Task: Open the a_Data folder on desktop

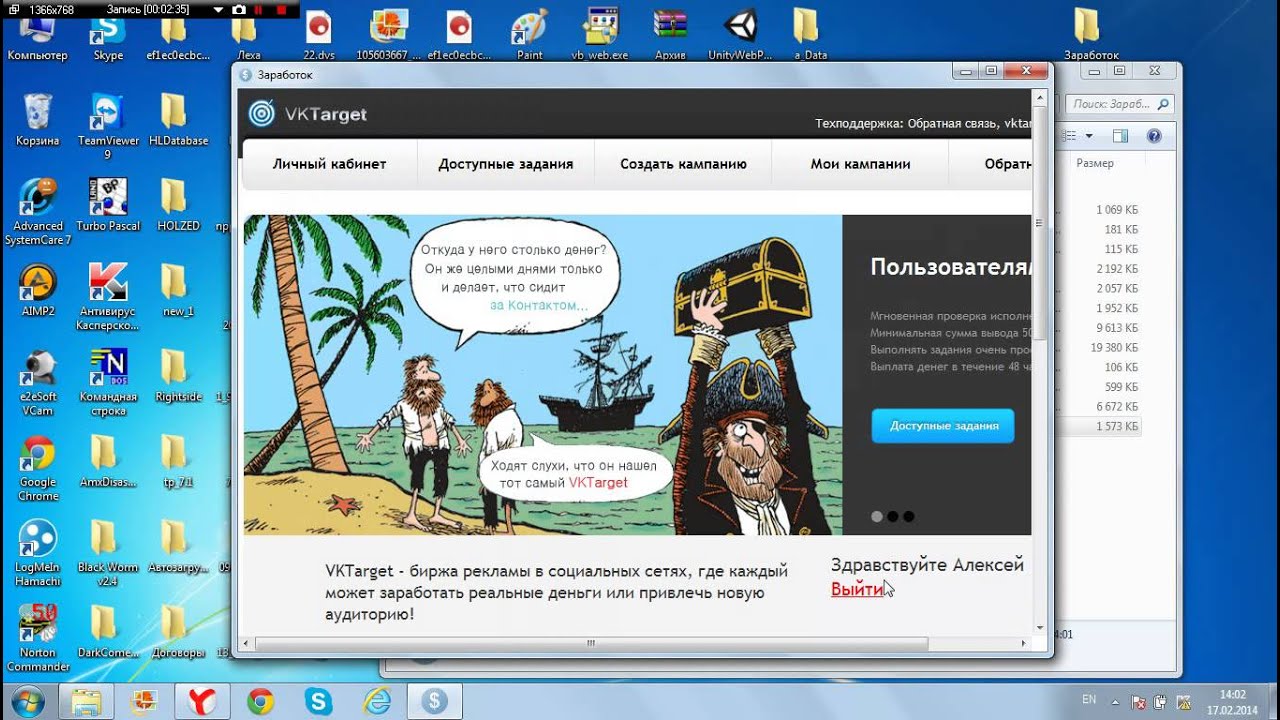Action: (x=809, y=37)
